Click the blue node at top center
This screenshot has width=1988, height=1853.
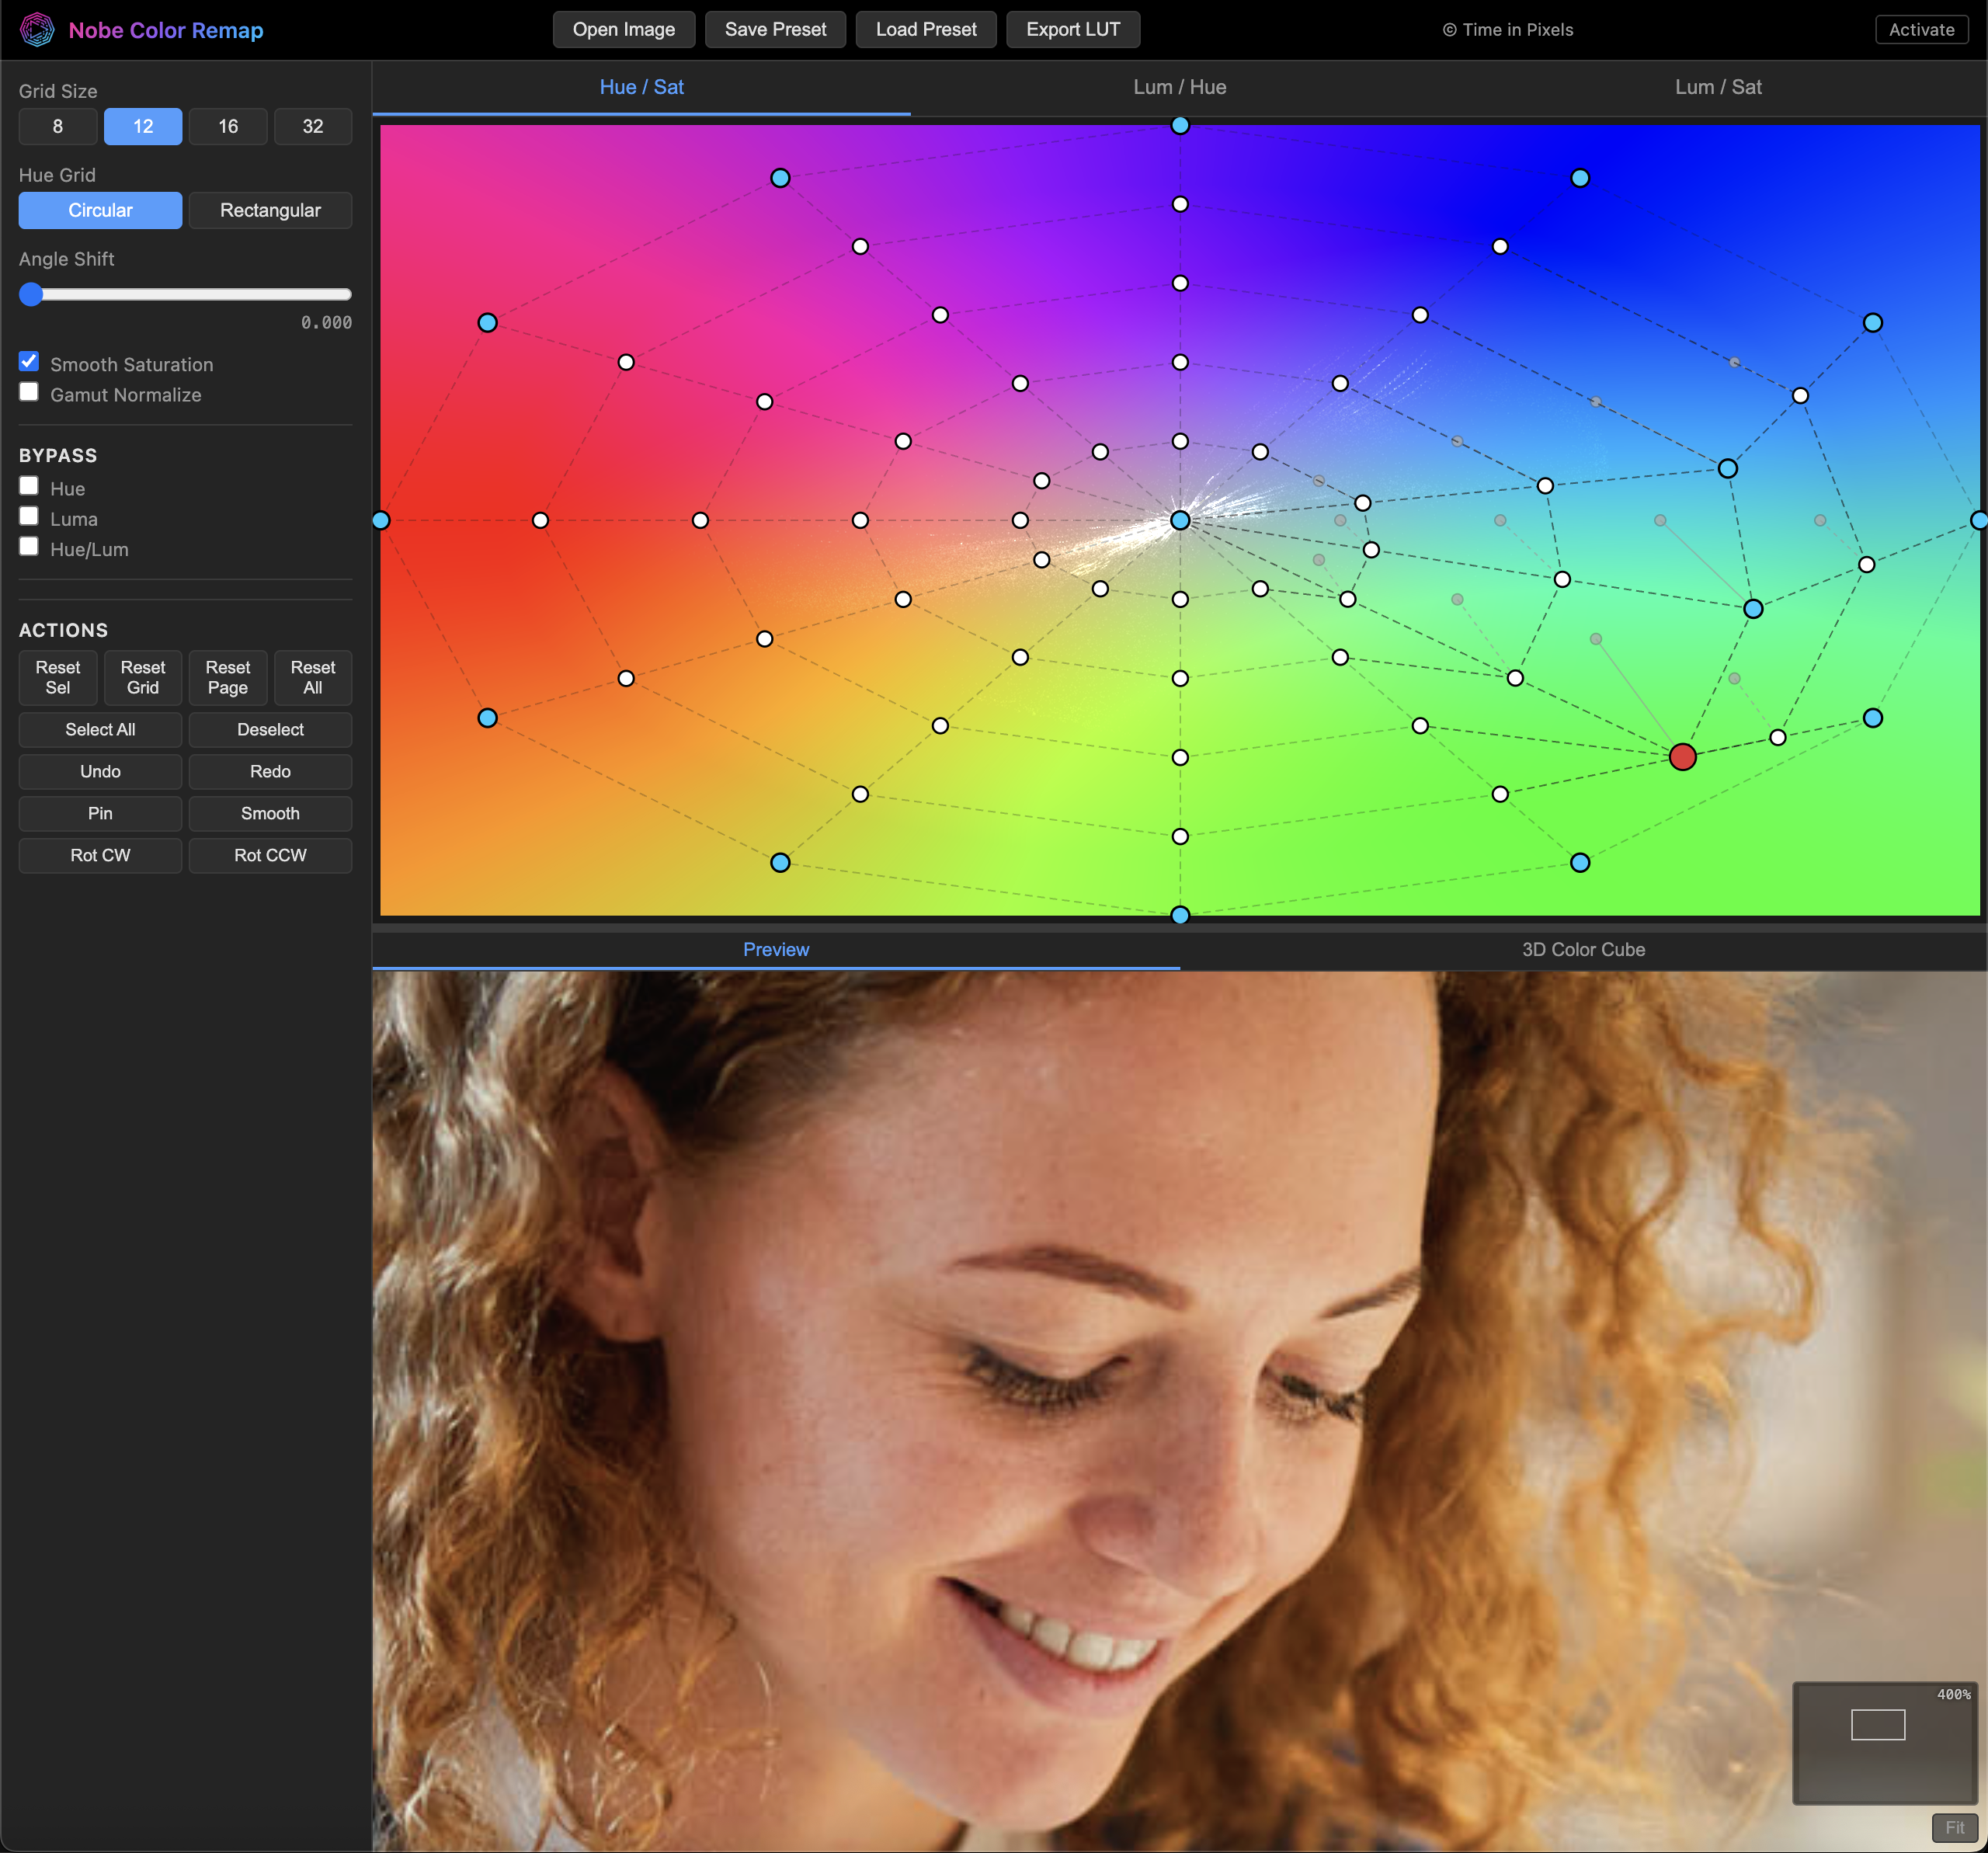[x=1180, y=125]
